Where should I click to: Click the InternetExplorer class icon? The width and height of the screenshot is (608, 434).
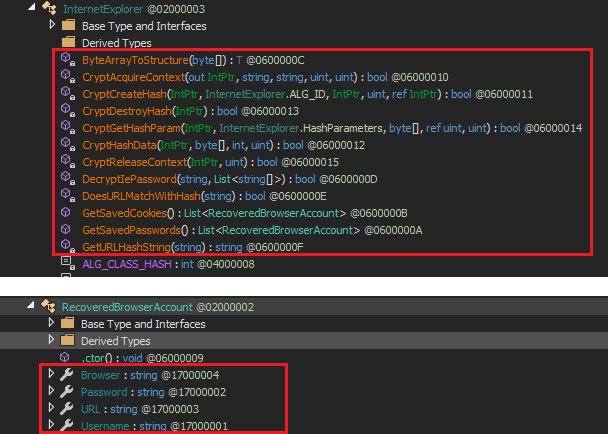click(x=49, y=8)
